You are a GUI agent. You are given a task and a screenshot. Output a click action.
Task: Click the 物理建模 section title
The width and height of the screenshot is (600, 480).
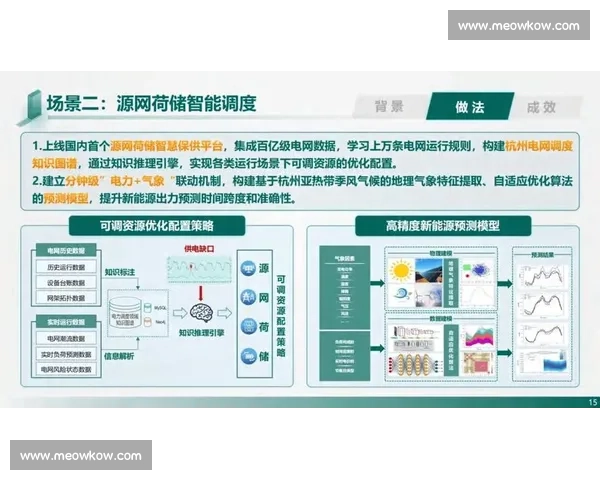[441, 253]
